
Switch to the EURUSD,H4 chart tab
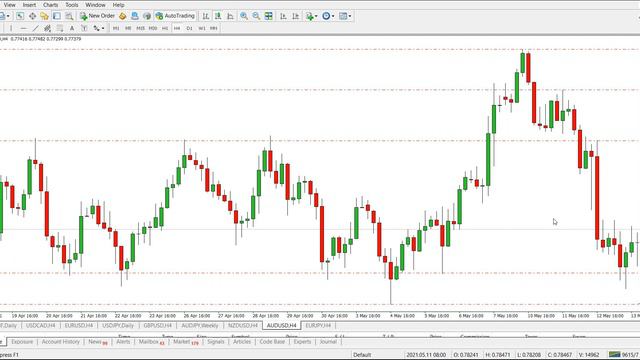[79, 325]
